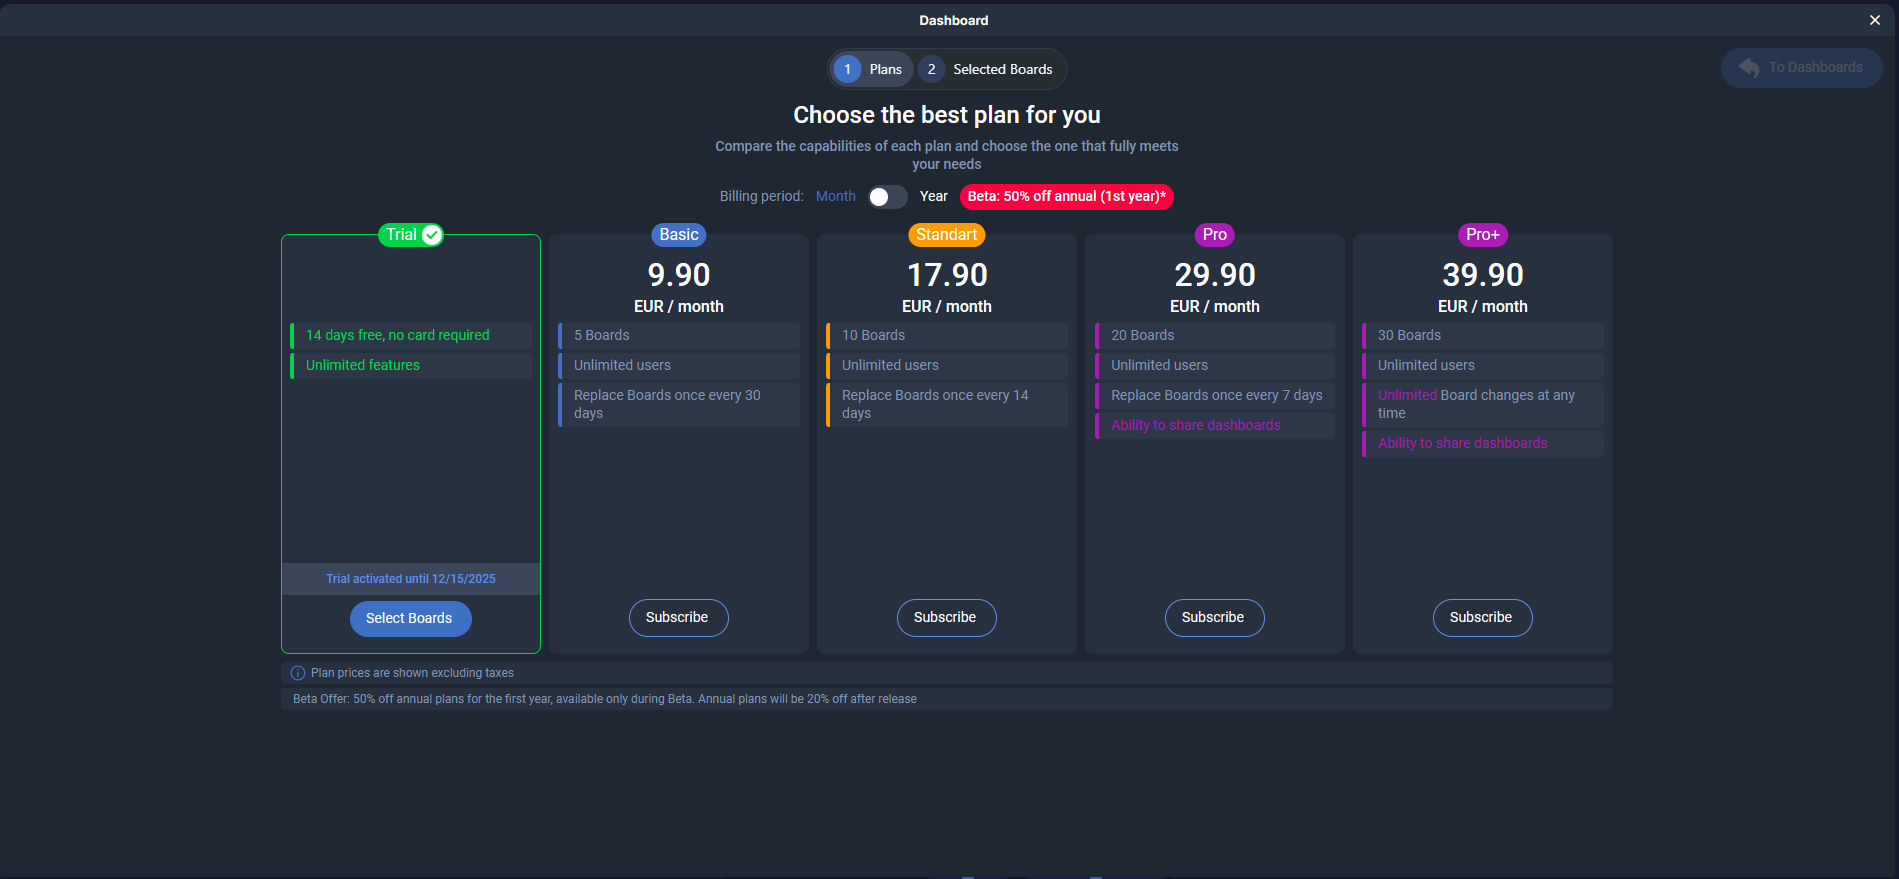Select the Month billing period label
This screenshot has height=879, width=1899.
(835, 197)
